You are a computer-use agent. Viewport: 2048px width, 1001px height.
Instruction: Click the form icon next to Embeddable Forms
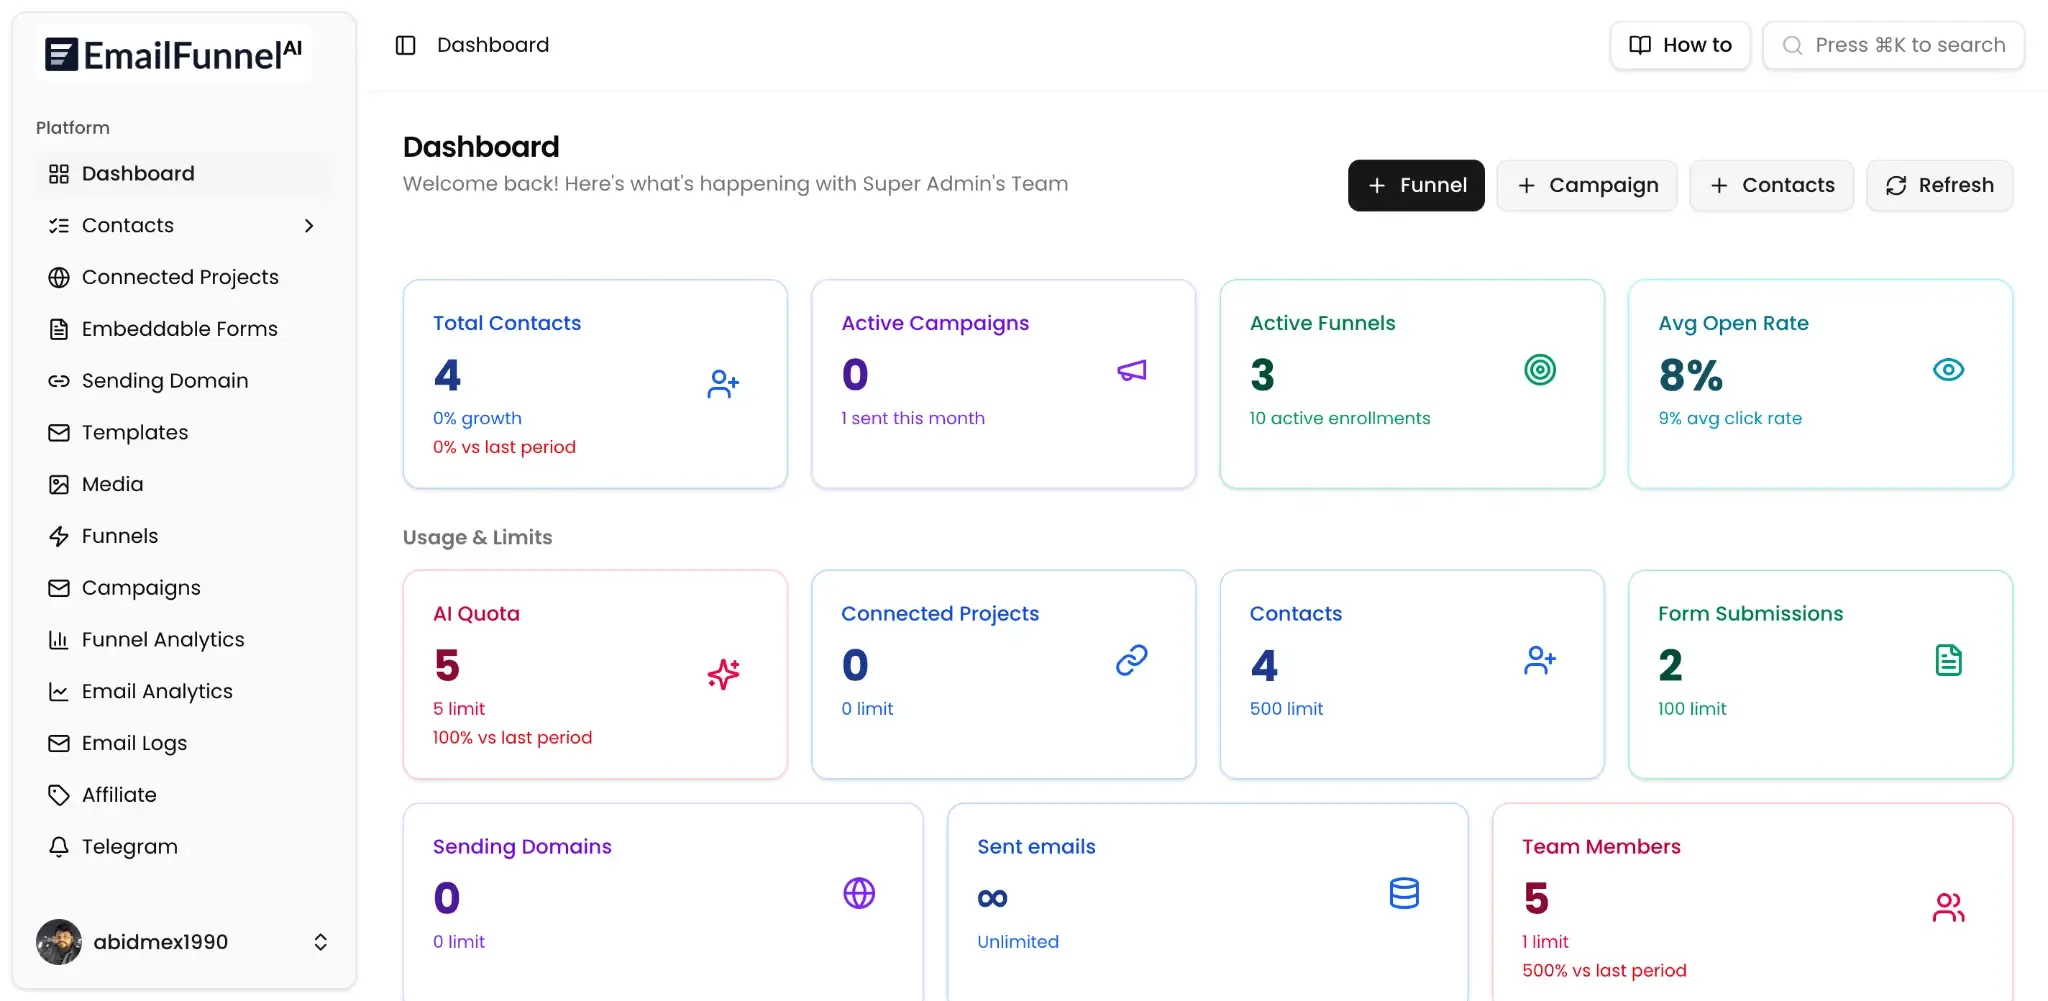click(x=59, y=329)
